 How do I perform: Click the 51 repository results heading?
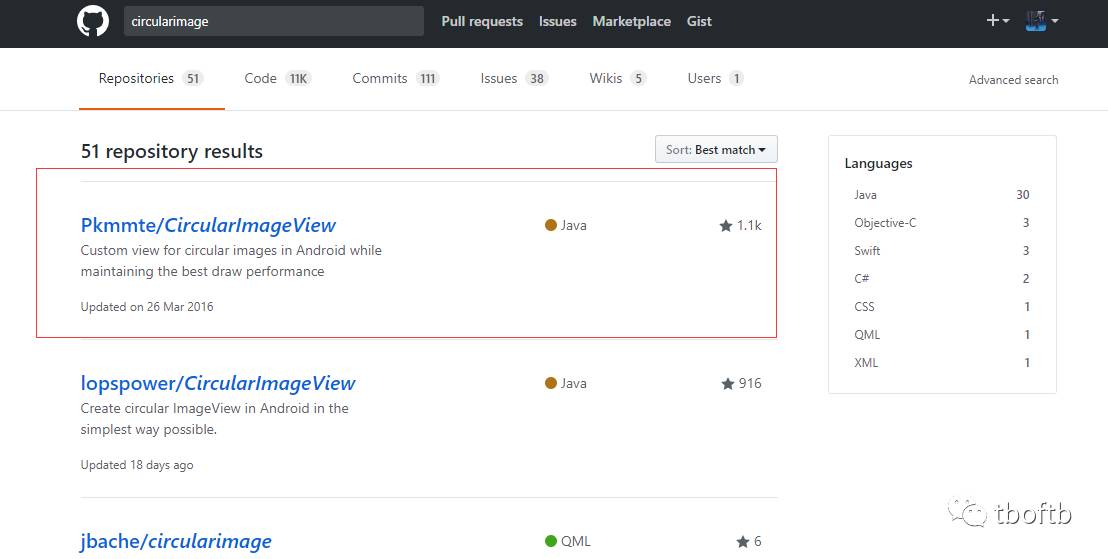coord(172,151)
